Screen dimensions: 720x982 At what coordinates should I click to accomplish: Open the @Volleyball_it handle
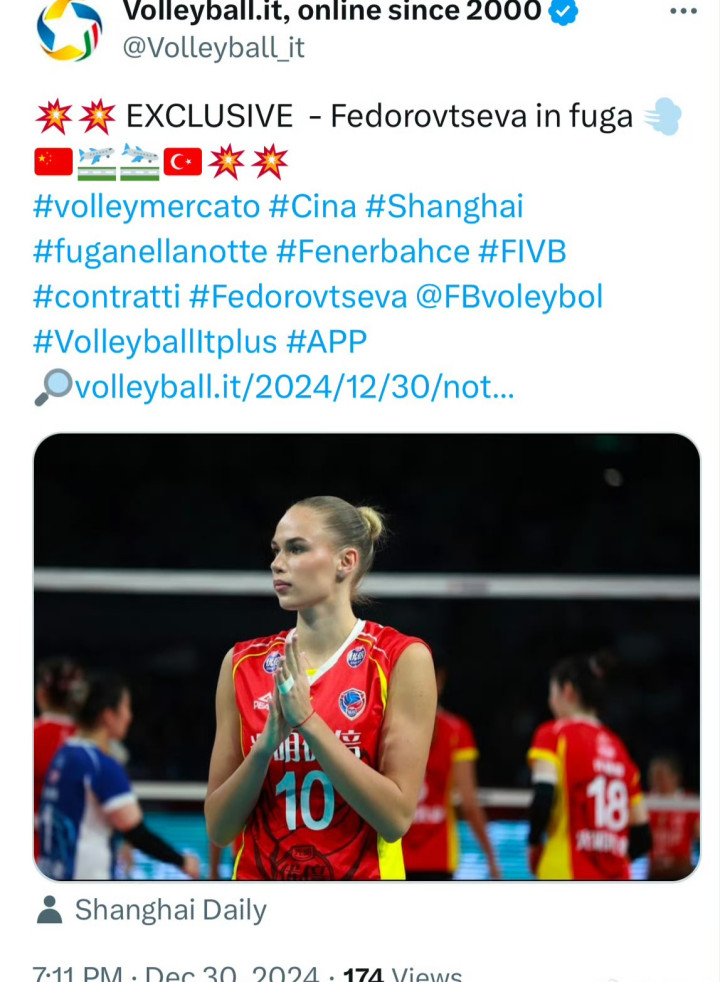[213, 48]
